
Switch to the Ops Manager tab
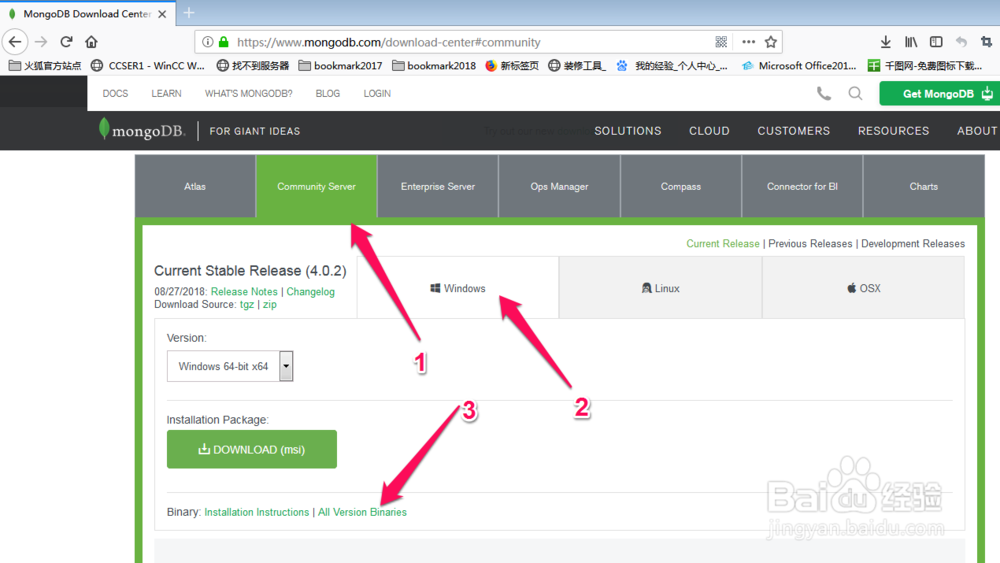[x=559, y=186]
